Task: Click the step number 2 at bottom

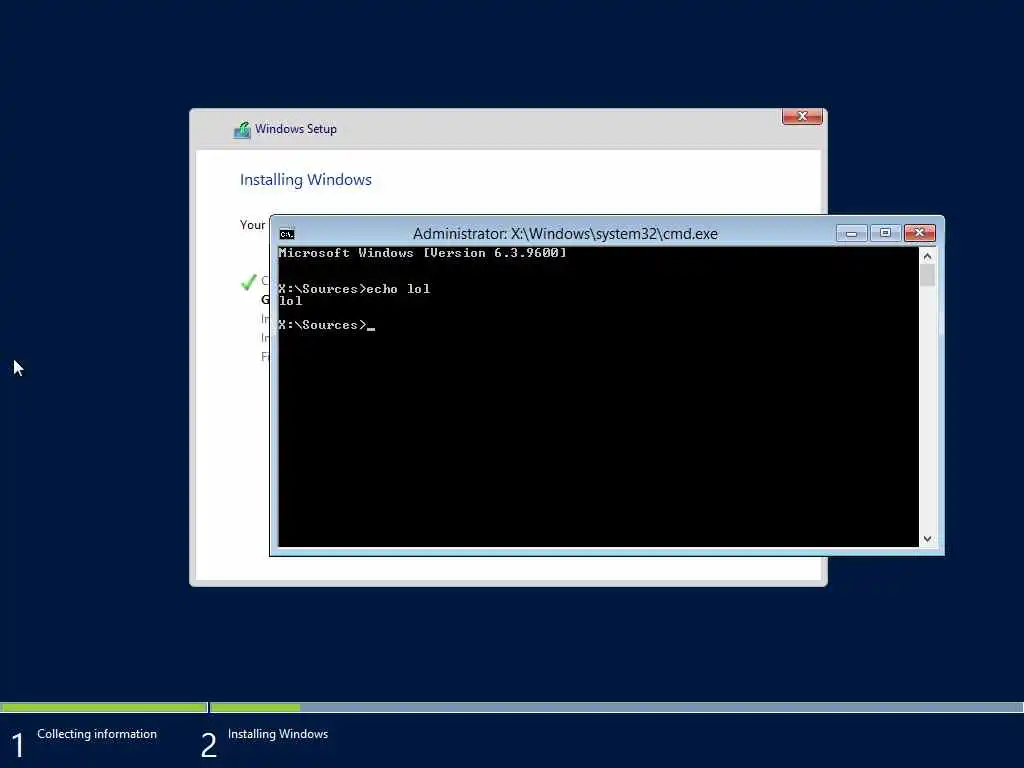Action: click(209, 745)
